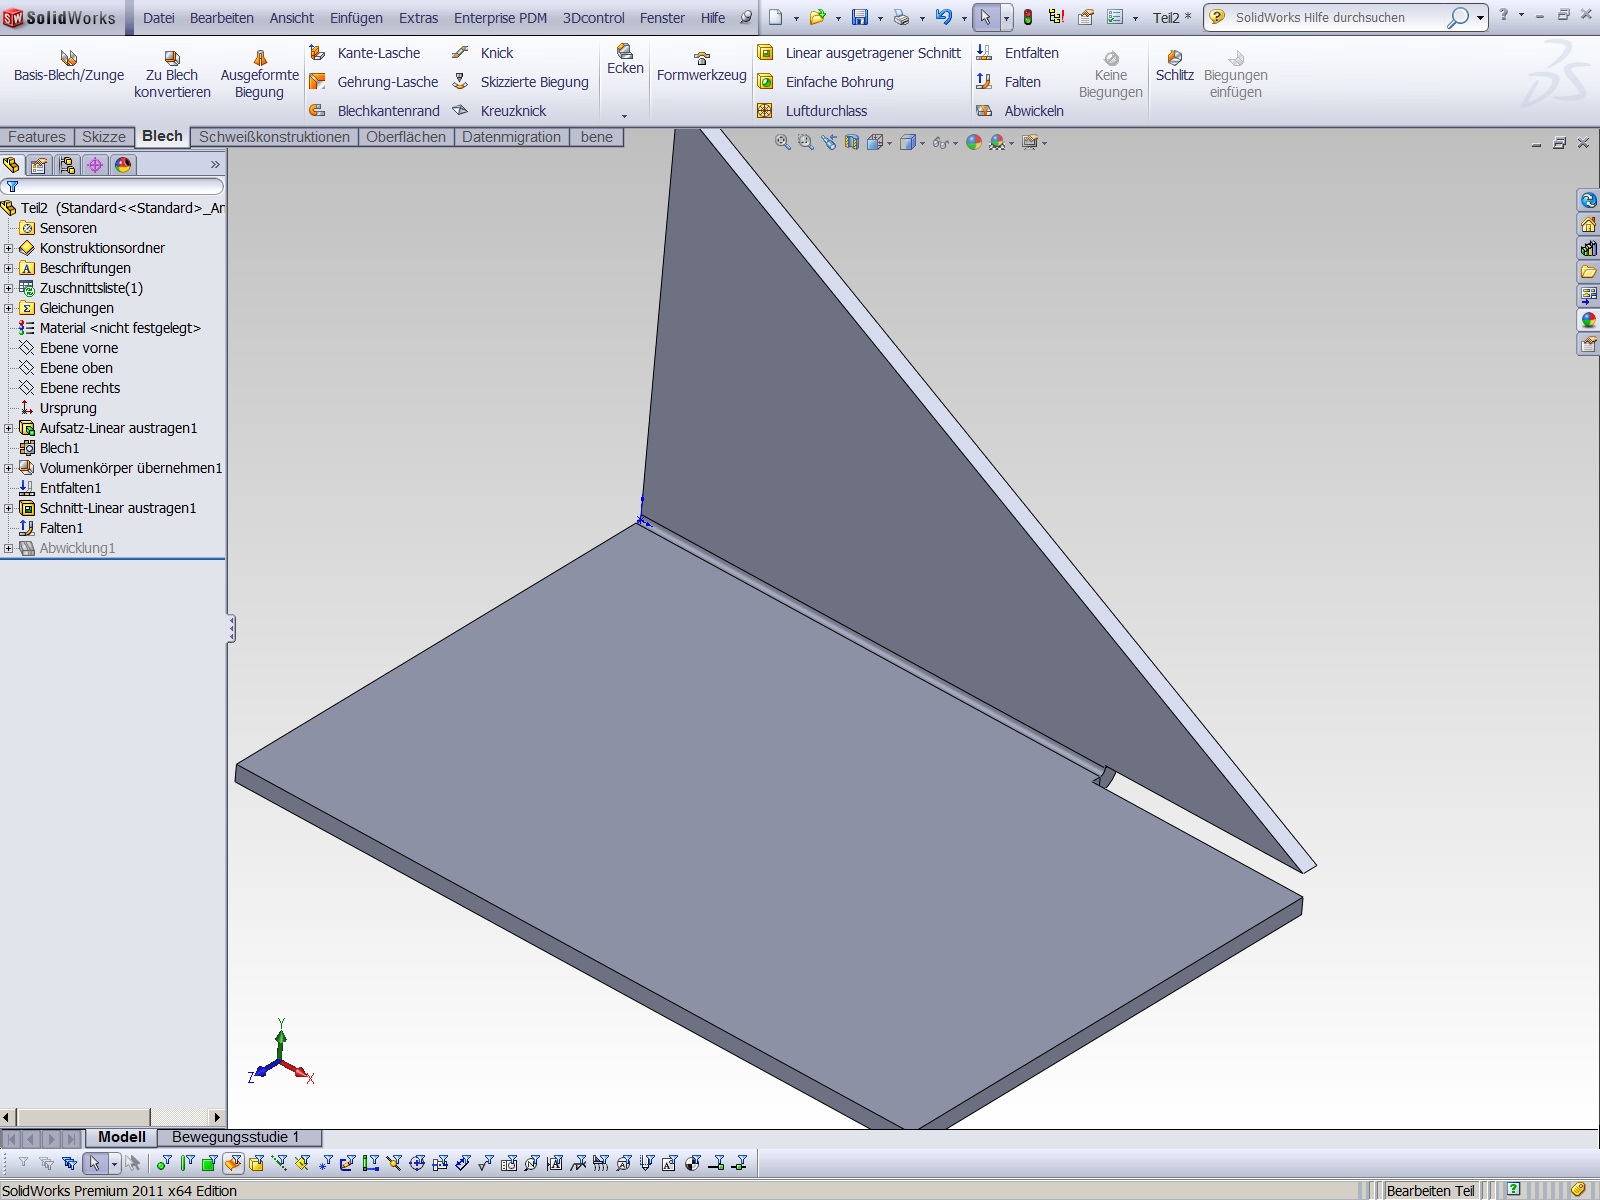Switch to the Schweißkonstruktionen tab
This screenshot has height=1200, width=1600.
[274, 137]
